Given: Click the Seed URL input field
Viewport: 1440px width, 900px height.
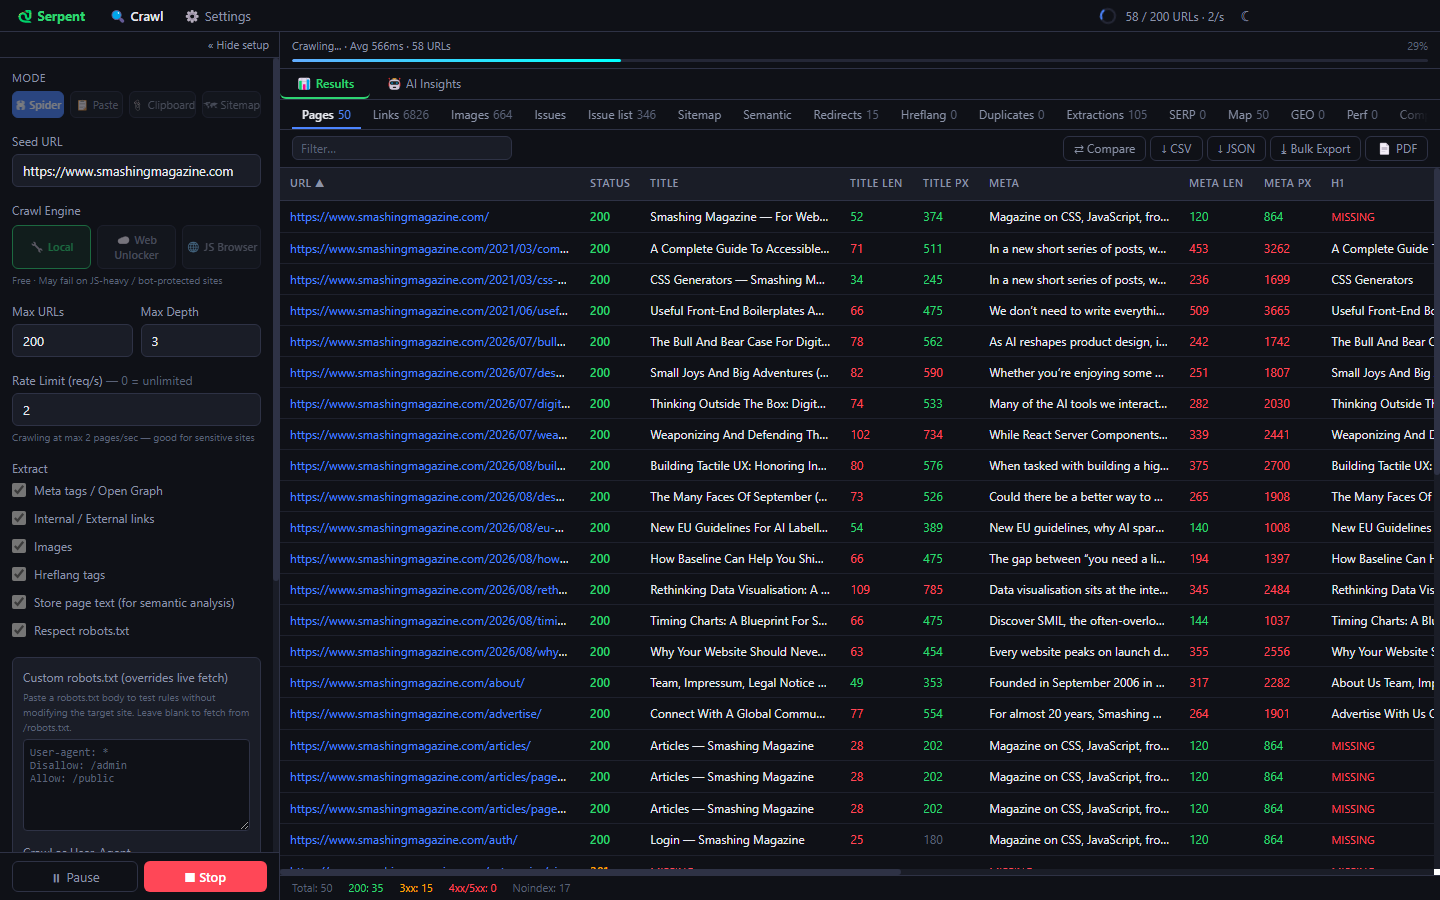Looking at the screenshot, I should pyautogui.click(x=136, y=171).
